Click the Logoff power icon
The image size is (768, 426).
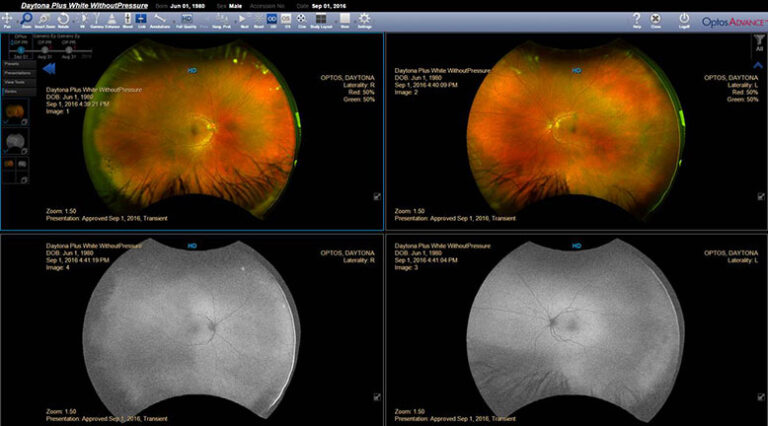click(684, 20)
